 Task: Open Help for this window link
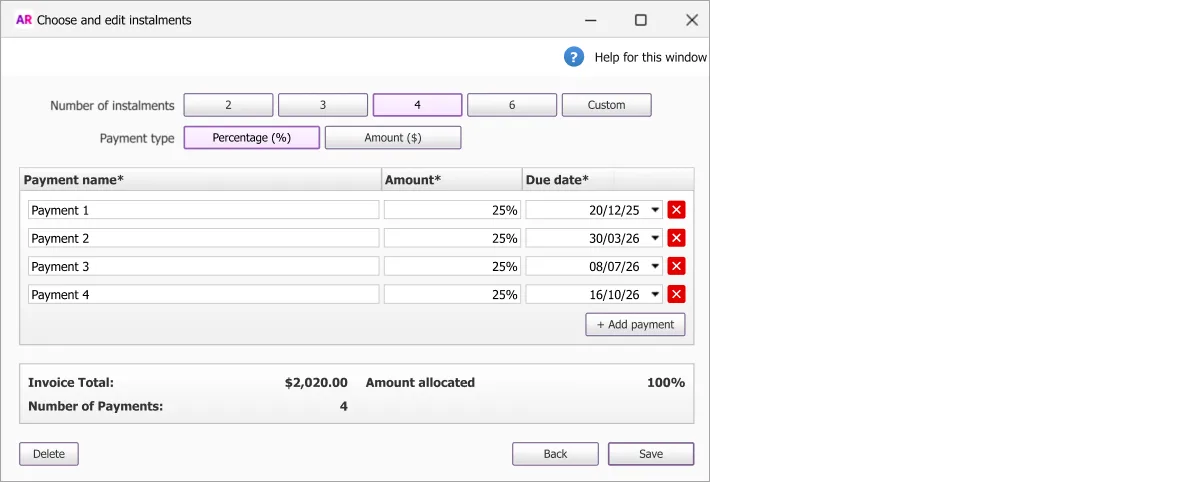pyautogui.click(x=650, y=58)
